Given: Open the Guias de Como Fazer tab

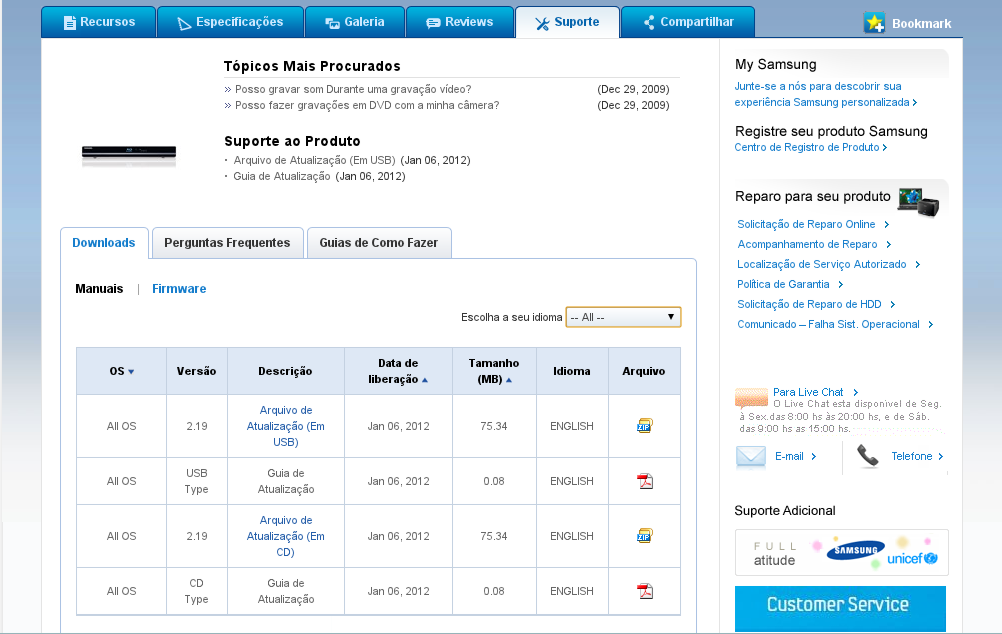Looking at the screenshot, I should pyautogui.click(x=379, y=243).
